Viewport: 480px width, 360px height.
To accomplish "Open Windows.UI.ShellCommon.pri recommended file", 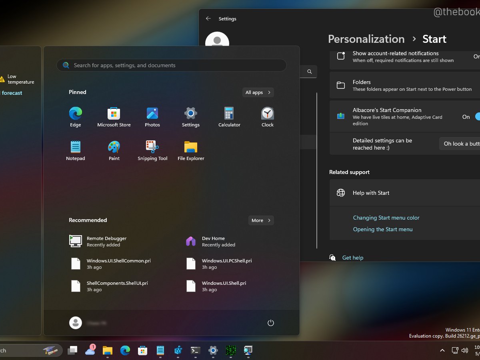I will pyautogui.click(x=110, y=264).
